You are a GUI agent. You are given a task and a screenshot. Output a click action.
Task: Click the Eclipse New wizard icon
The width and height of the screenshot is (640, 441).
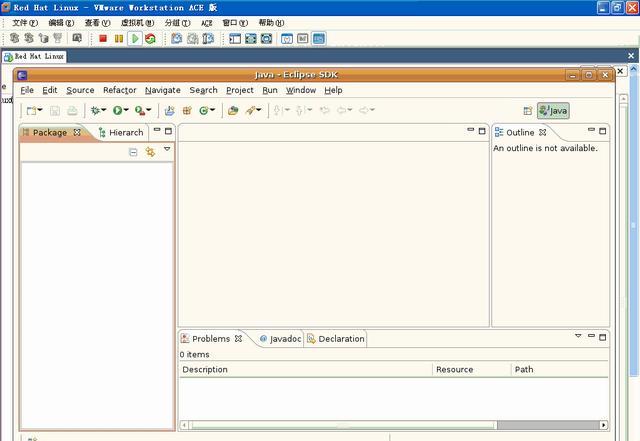[31, 111]
